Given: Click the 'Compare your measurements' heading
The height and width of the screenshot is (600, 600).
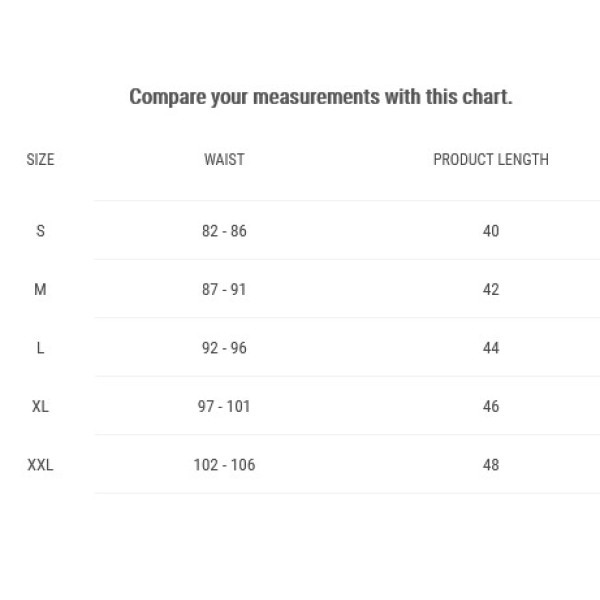Looking at the screenshot, I should click(x=321, y=97).
